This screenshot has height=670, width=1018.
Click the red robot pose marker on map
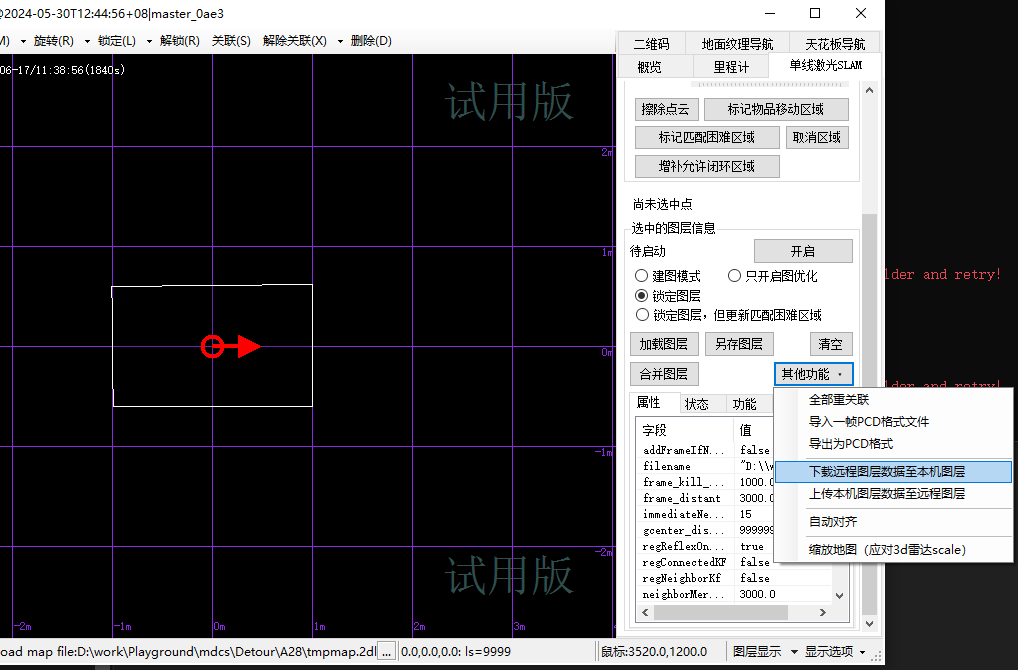(212, 347)
